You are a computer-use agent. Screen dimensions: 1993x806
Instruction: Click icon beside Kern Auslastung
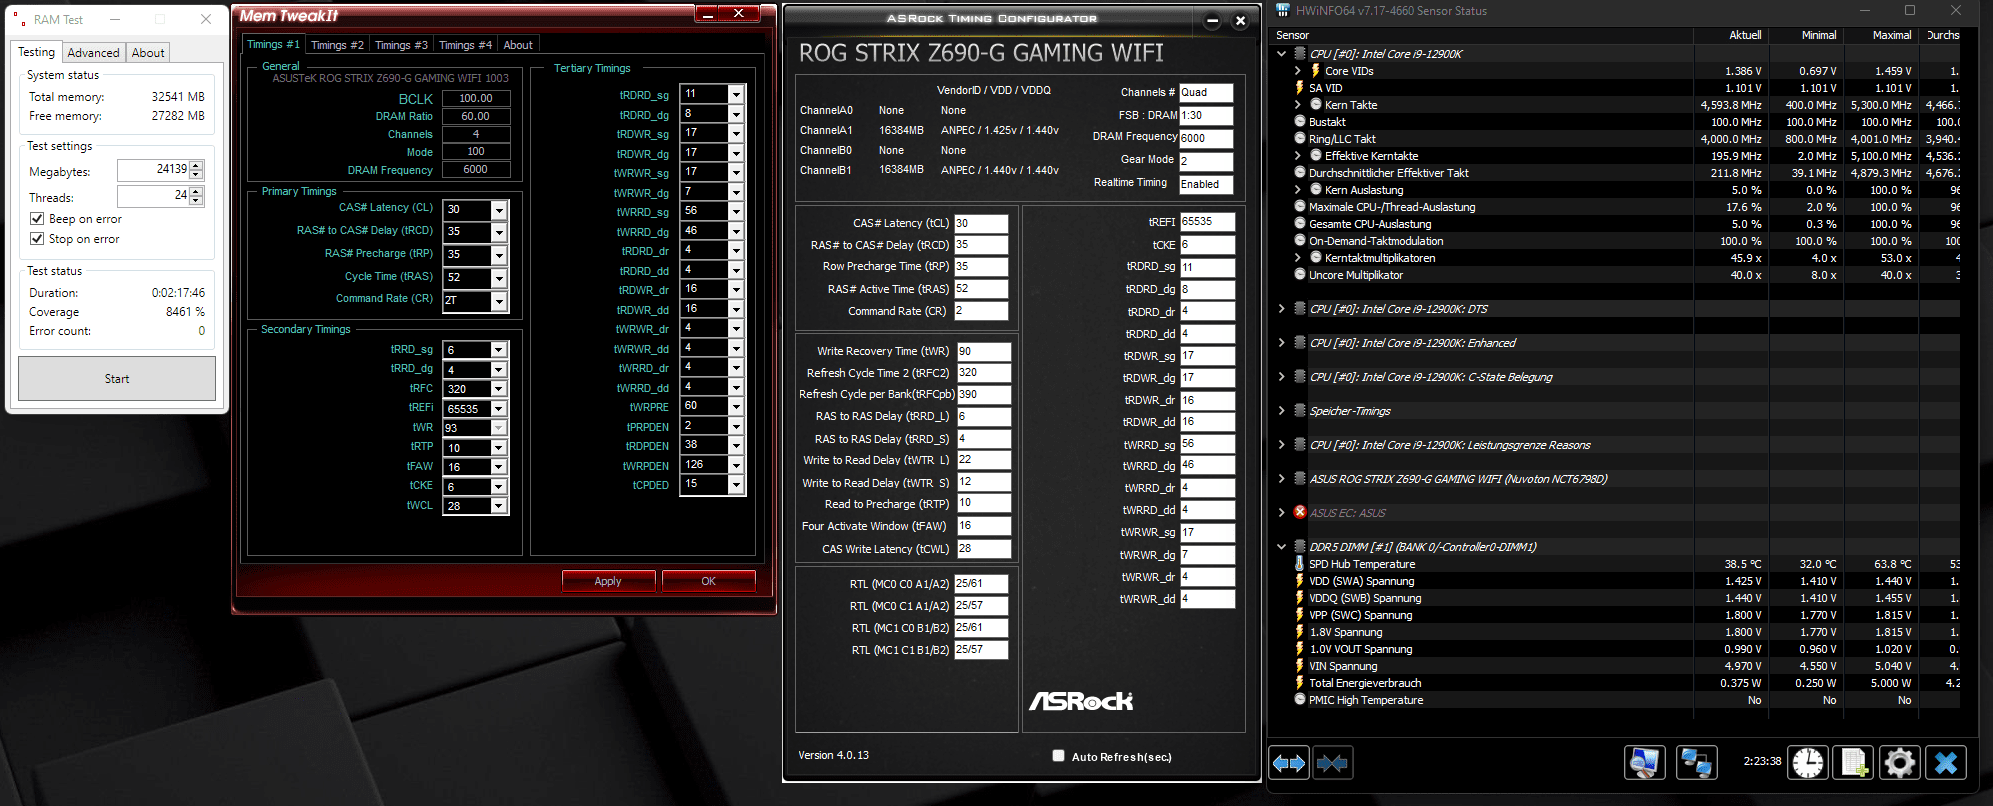1315,190
